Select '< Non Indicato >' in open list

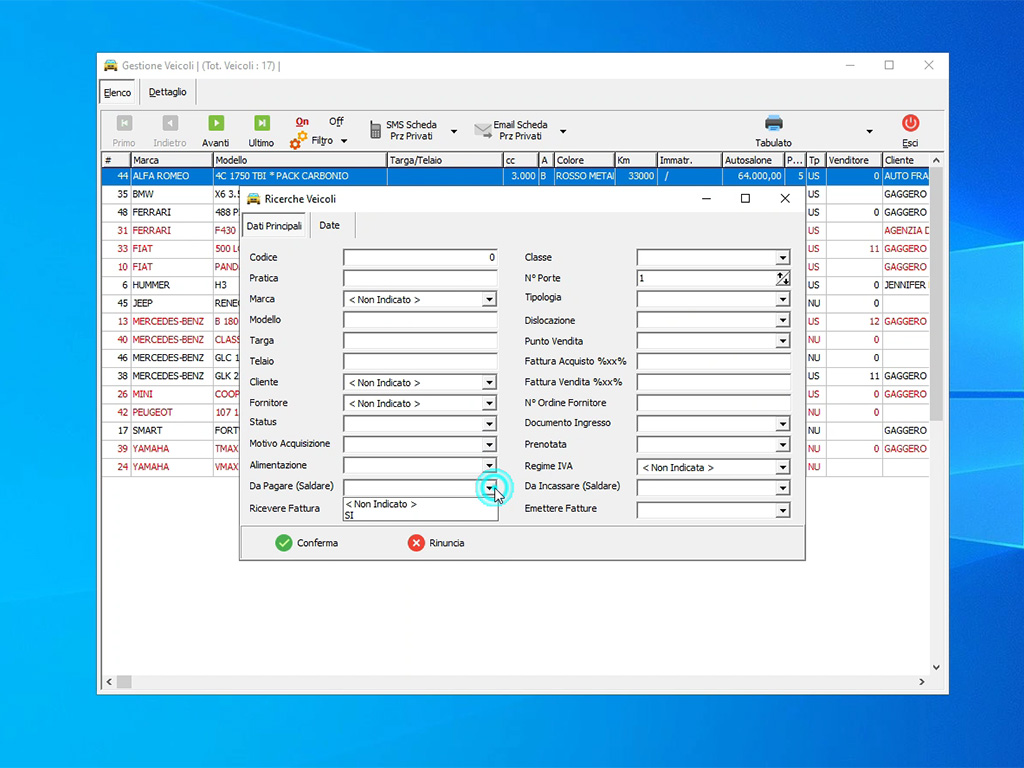tap(420, 504)
